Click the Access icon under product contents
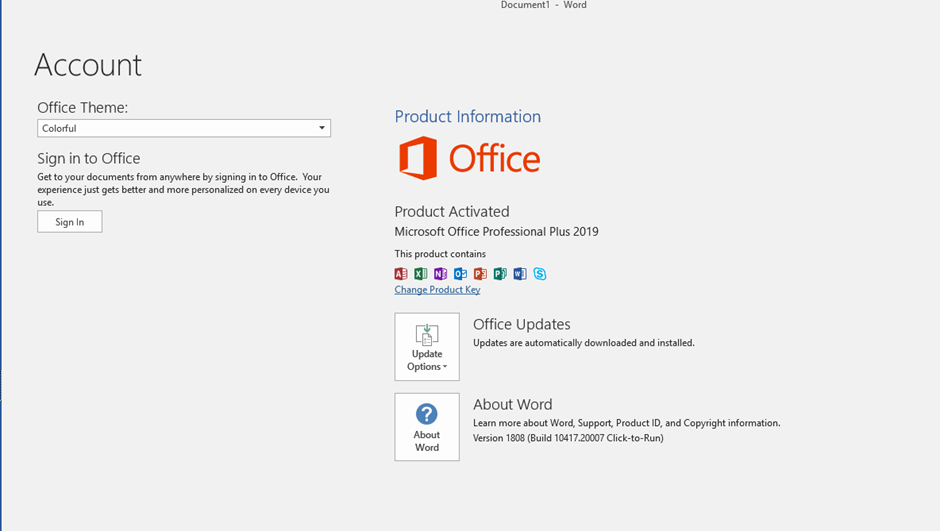The image size is (940, 531). [401, 274]
